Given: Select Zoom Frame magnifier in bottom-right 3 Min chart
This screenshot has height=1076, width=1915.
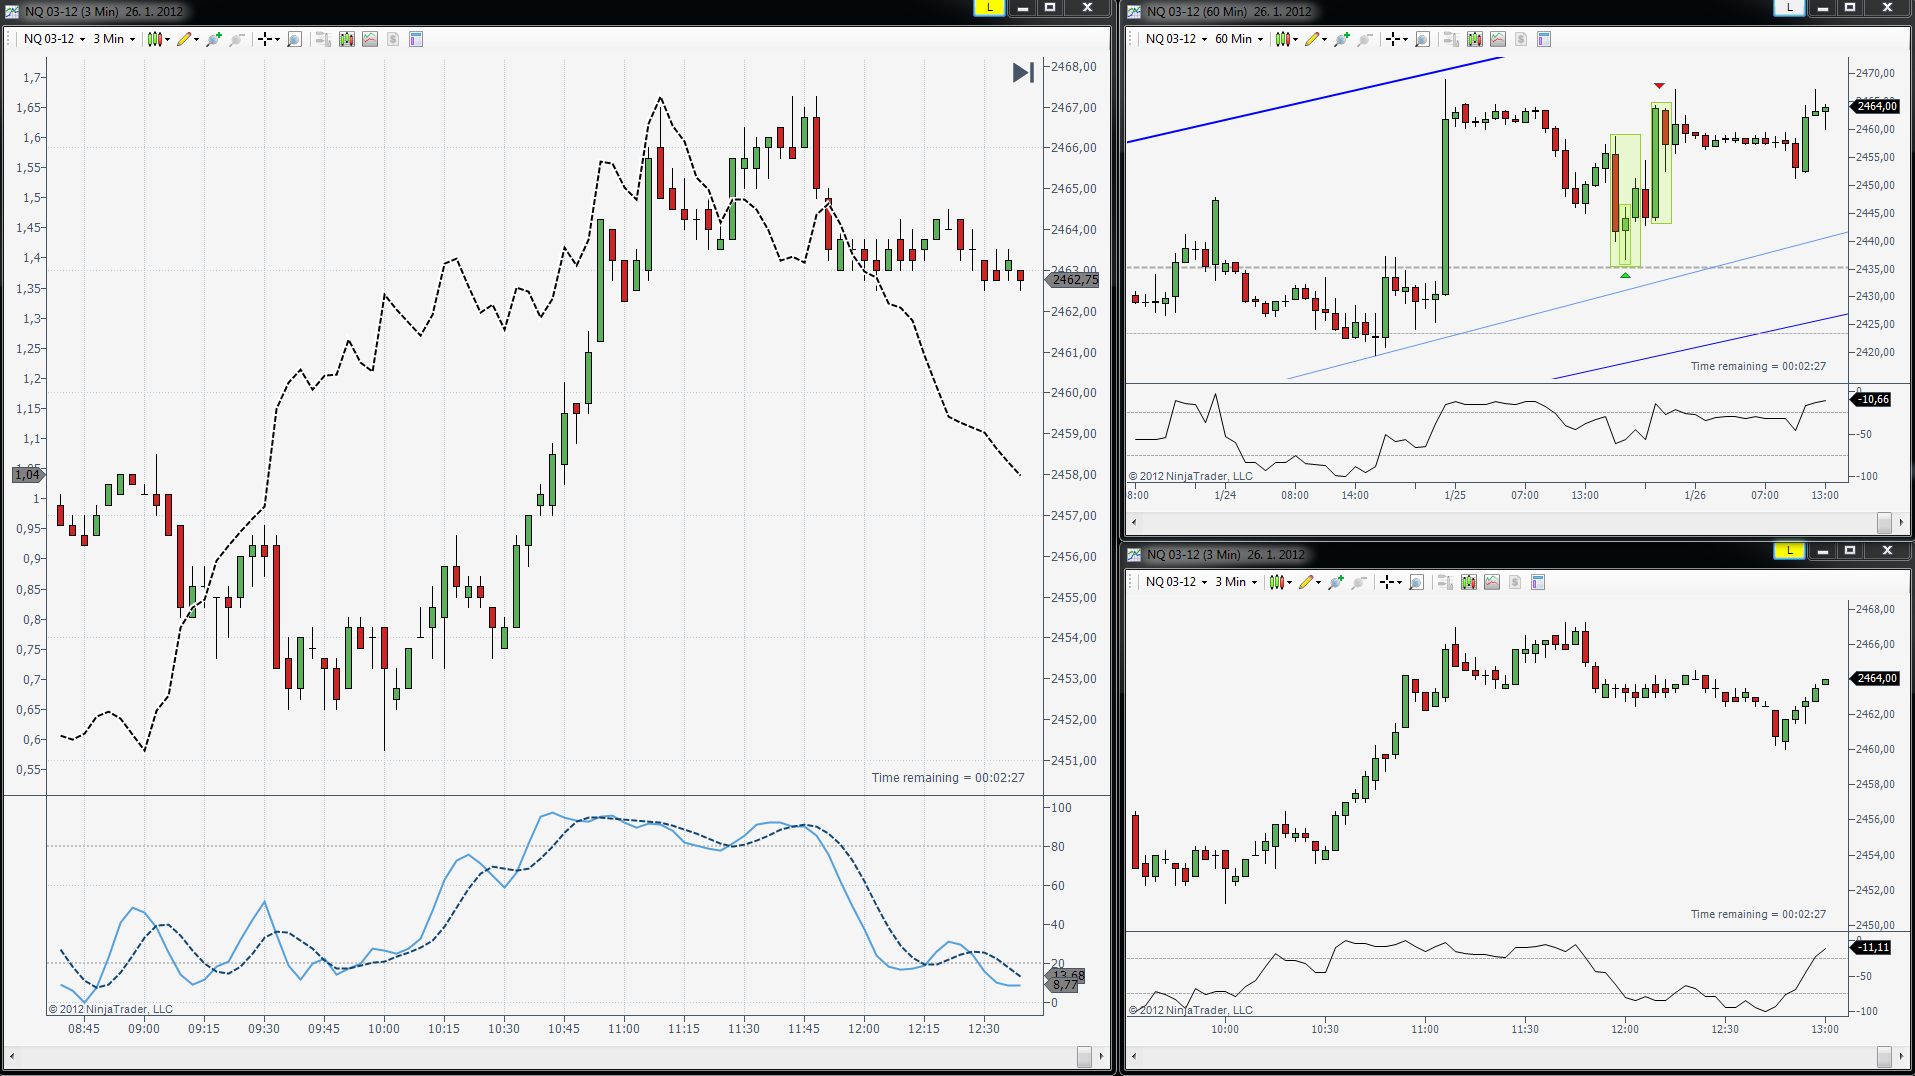Looking at the screenshot, I should point(1416,582).
